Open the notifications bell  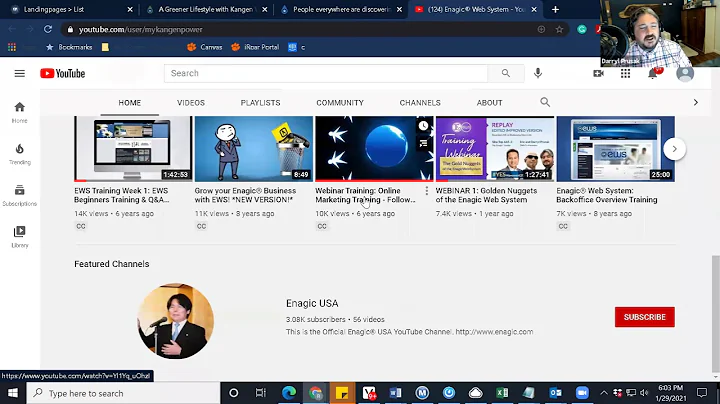[x=652, y=73]
